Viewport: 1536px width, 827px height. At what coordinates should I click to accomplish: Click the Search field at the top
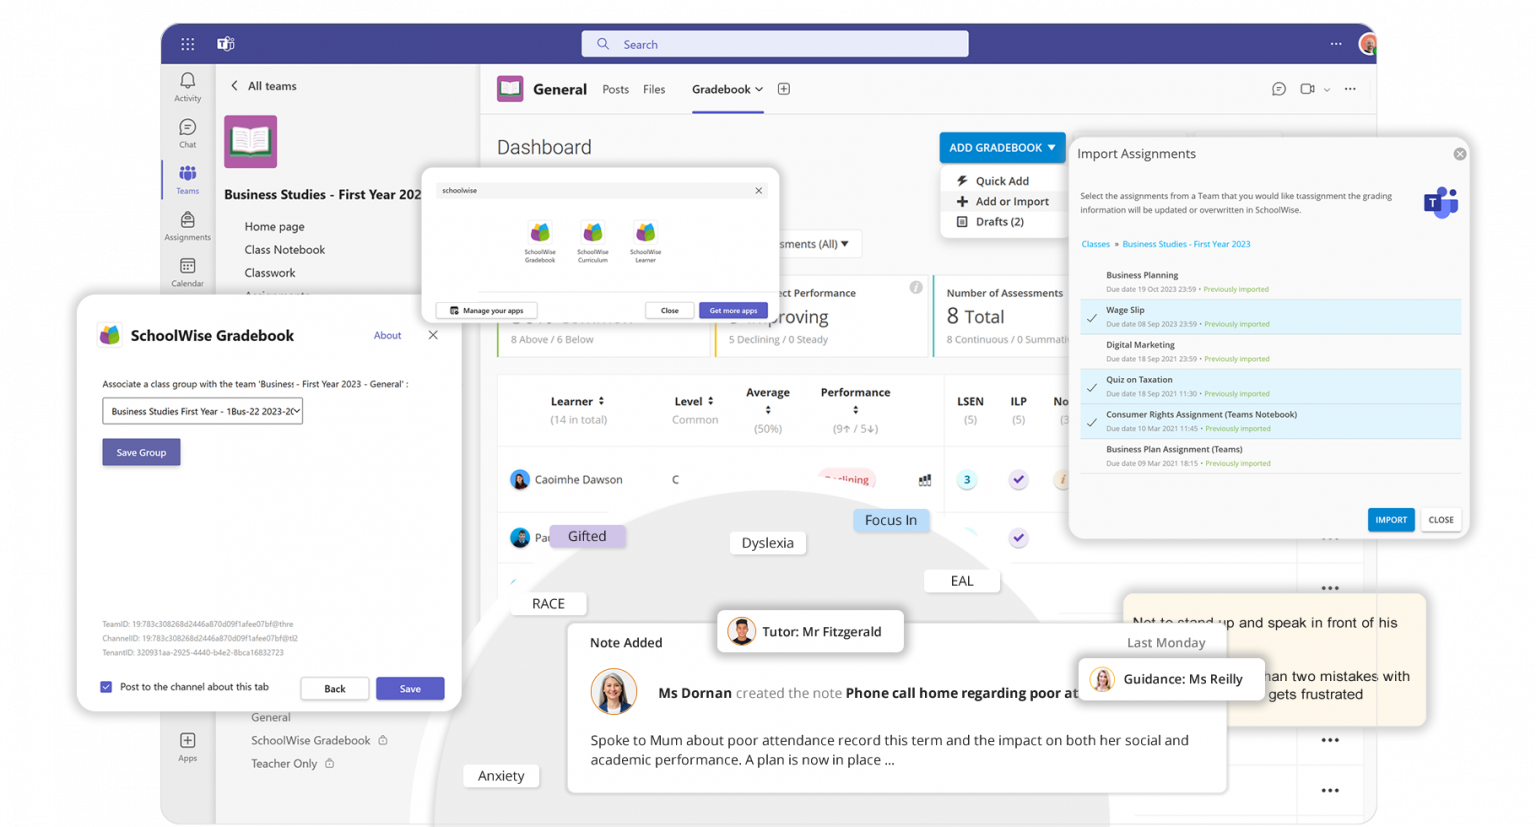click(774, 44)
